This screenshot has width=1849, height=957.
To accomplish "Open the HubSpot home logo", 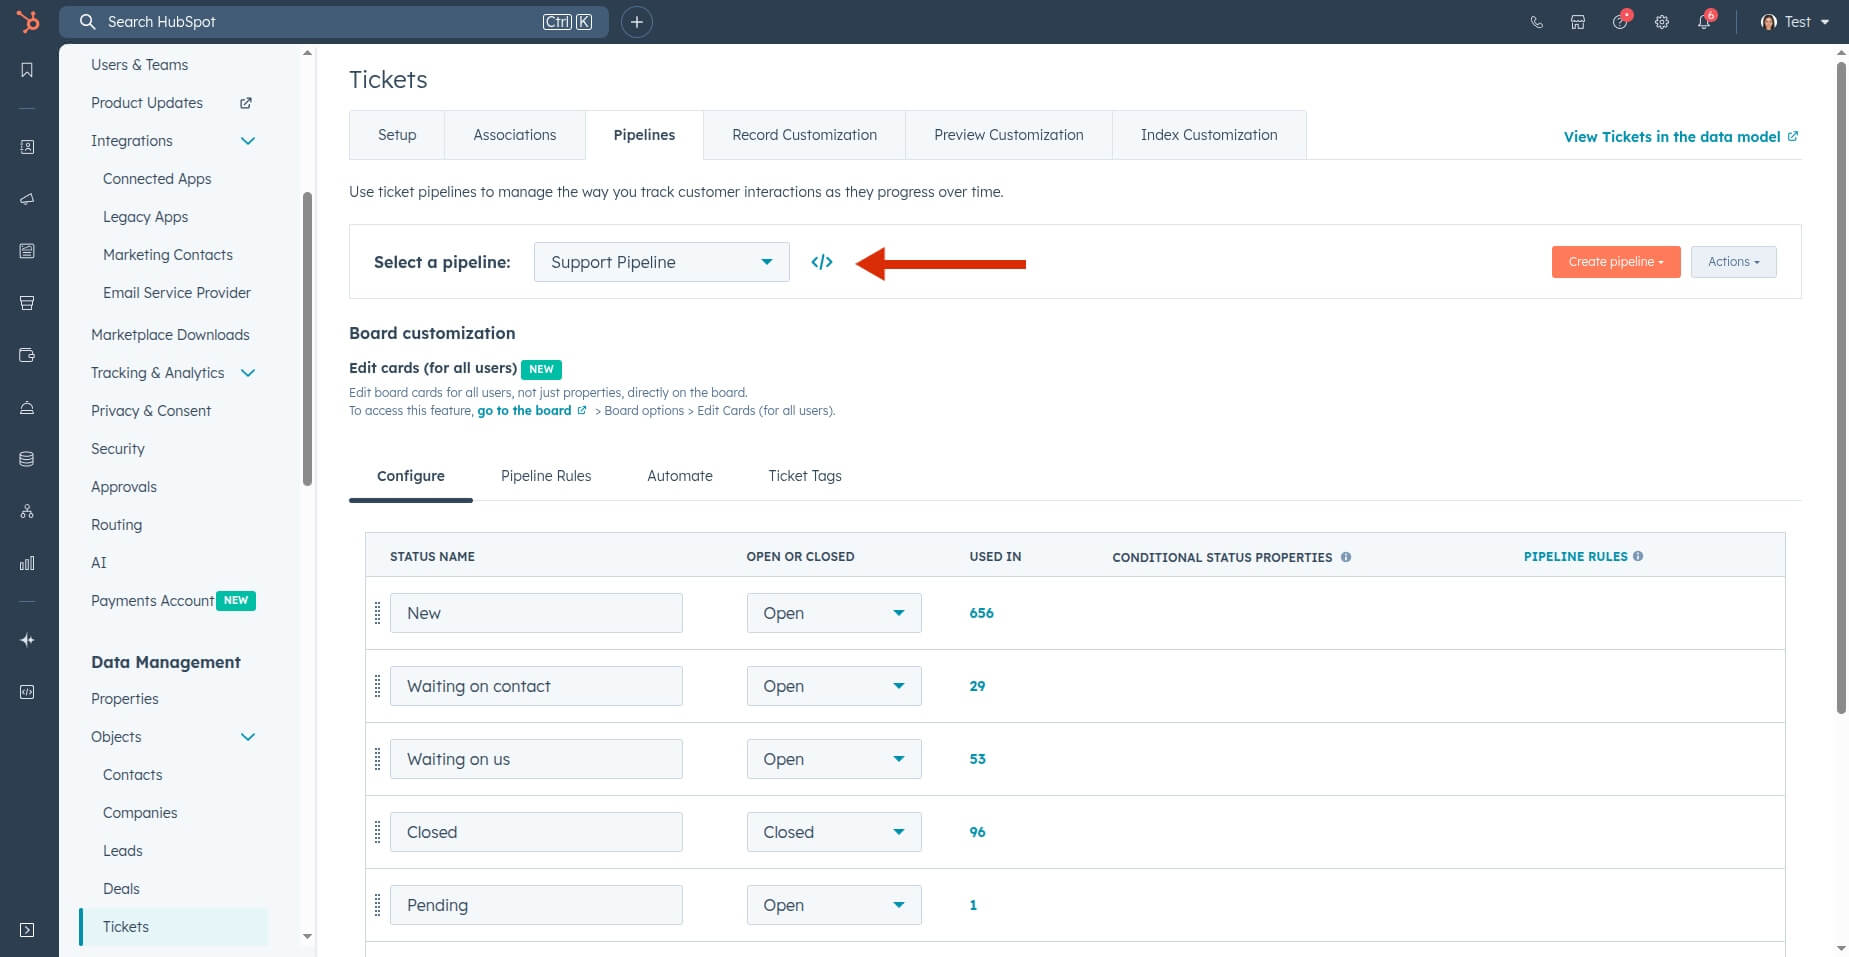I will pyautogui.click(x=28, y=21).
